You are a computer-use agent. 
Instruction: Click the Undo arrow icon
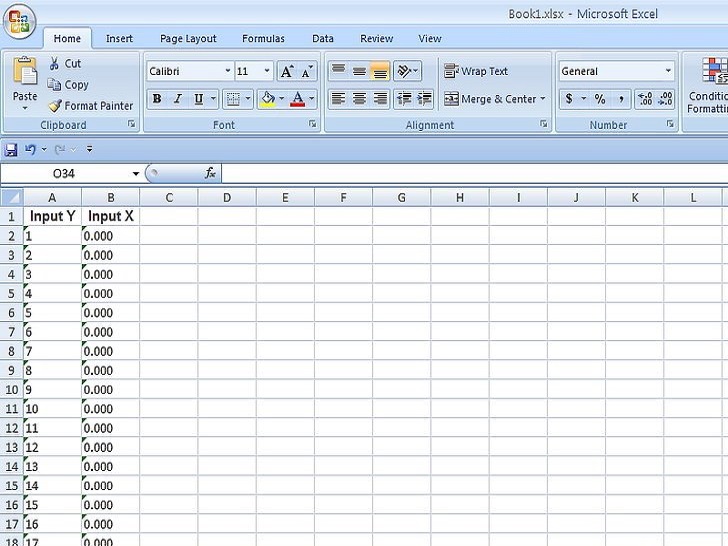click(30, 150)
